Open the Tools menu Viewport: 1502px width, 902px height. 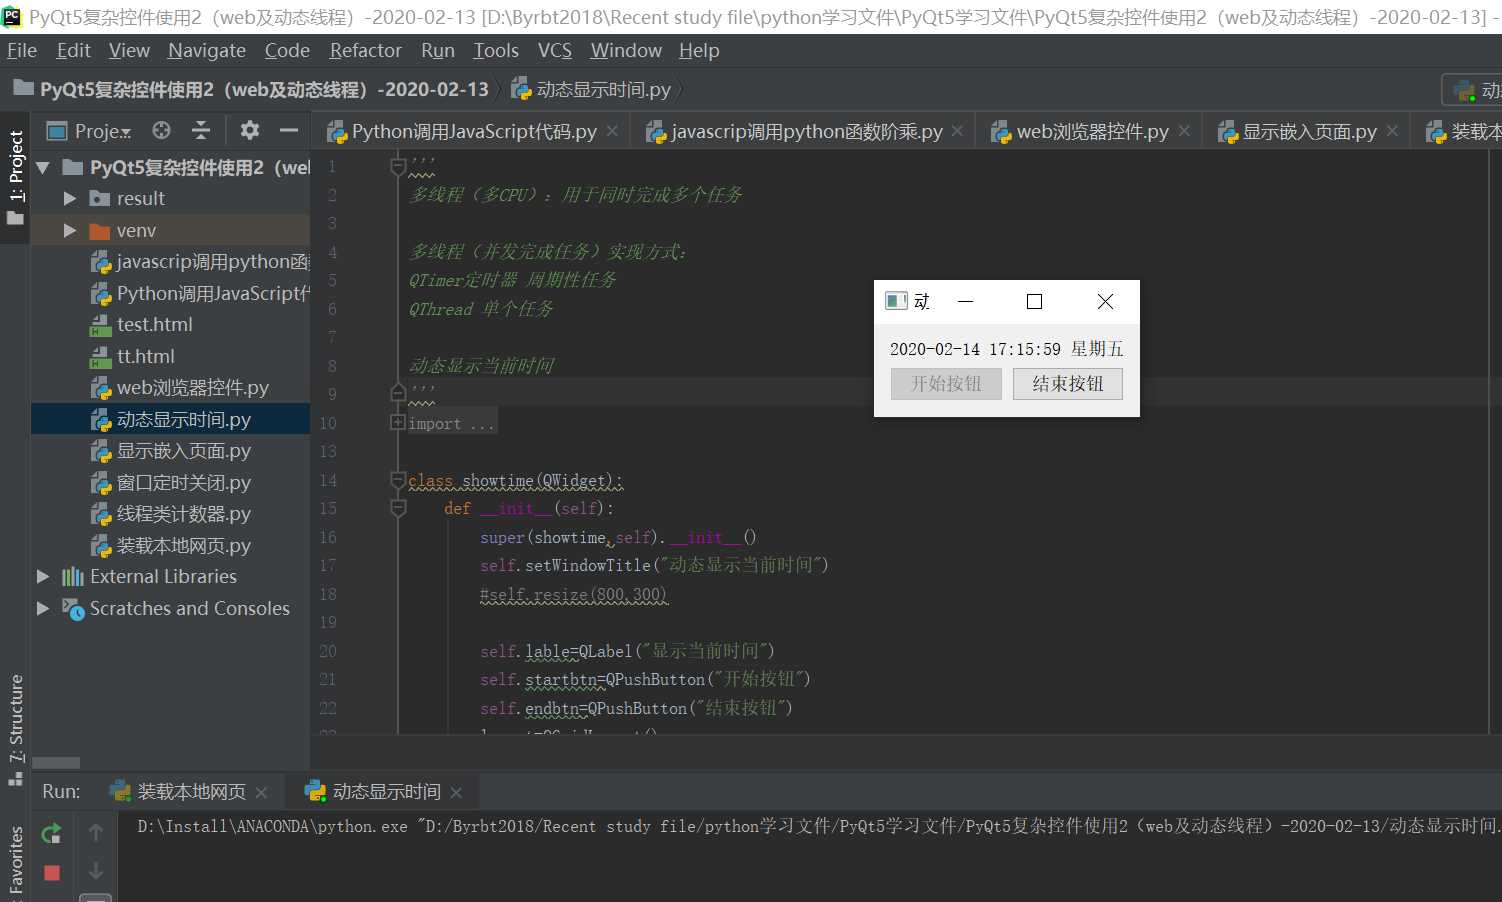pos(496,50)
